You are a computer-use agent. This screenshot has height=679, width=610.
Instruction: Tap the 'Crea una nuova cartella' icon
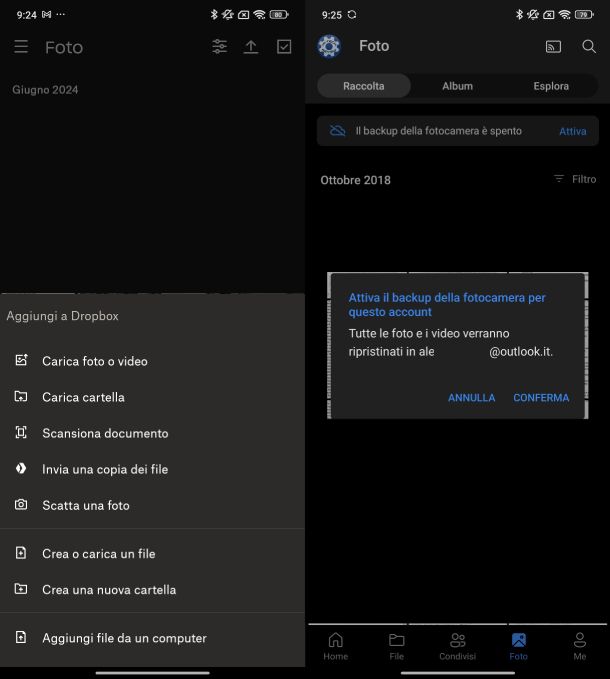point(21,588)
